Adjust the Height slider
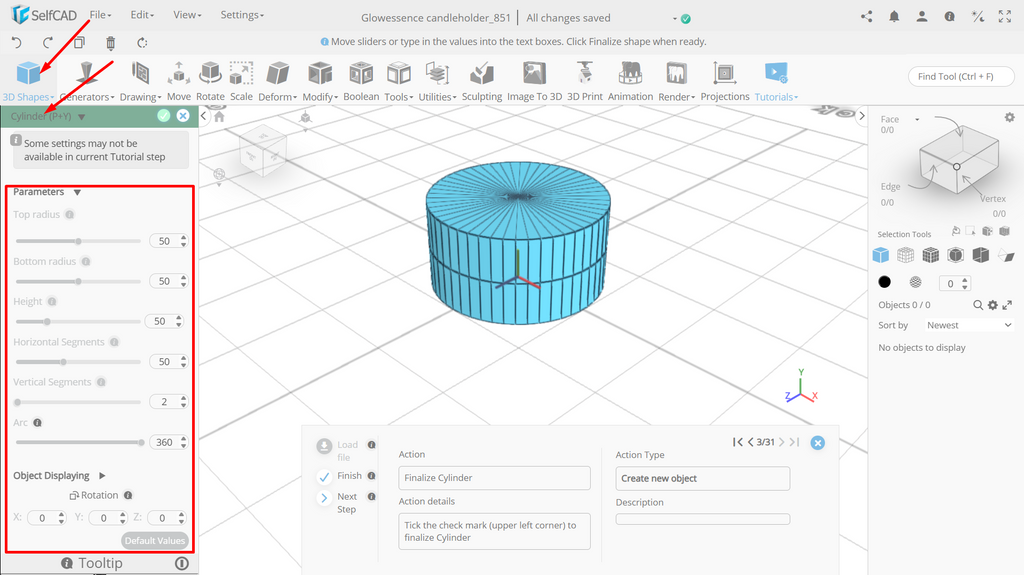Screen dimensions: 1024x575 pos(78,321)
